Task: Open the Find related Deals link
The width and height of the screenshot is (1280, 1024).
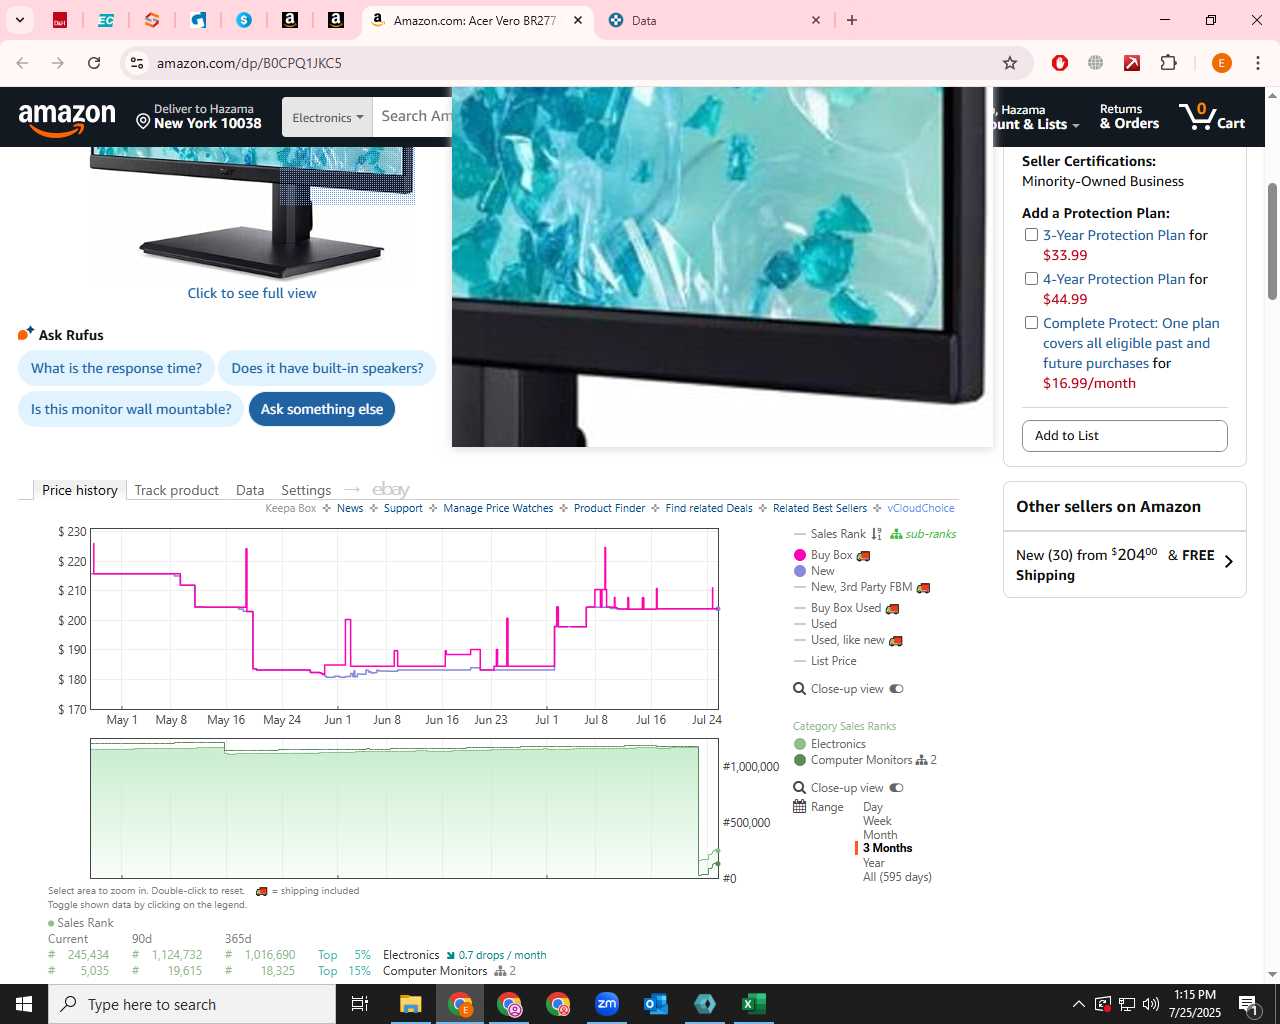Action: 708,508
